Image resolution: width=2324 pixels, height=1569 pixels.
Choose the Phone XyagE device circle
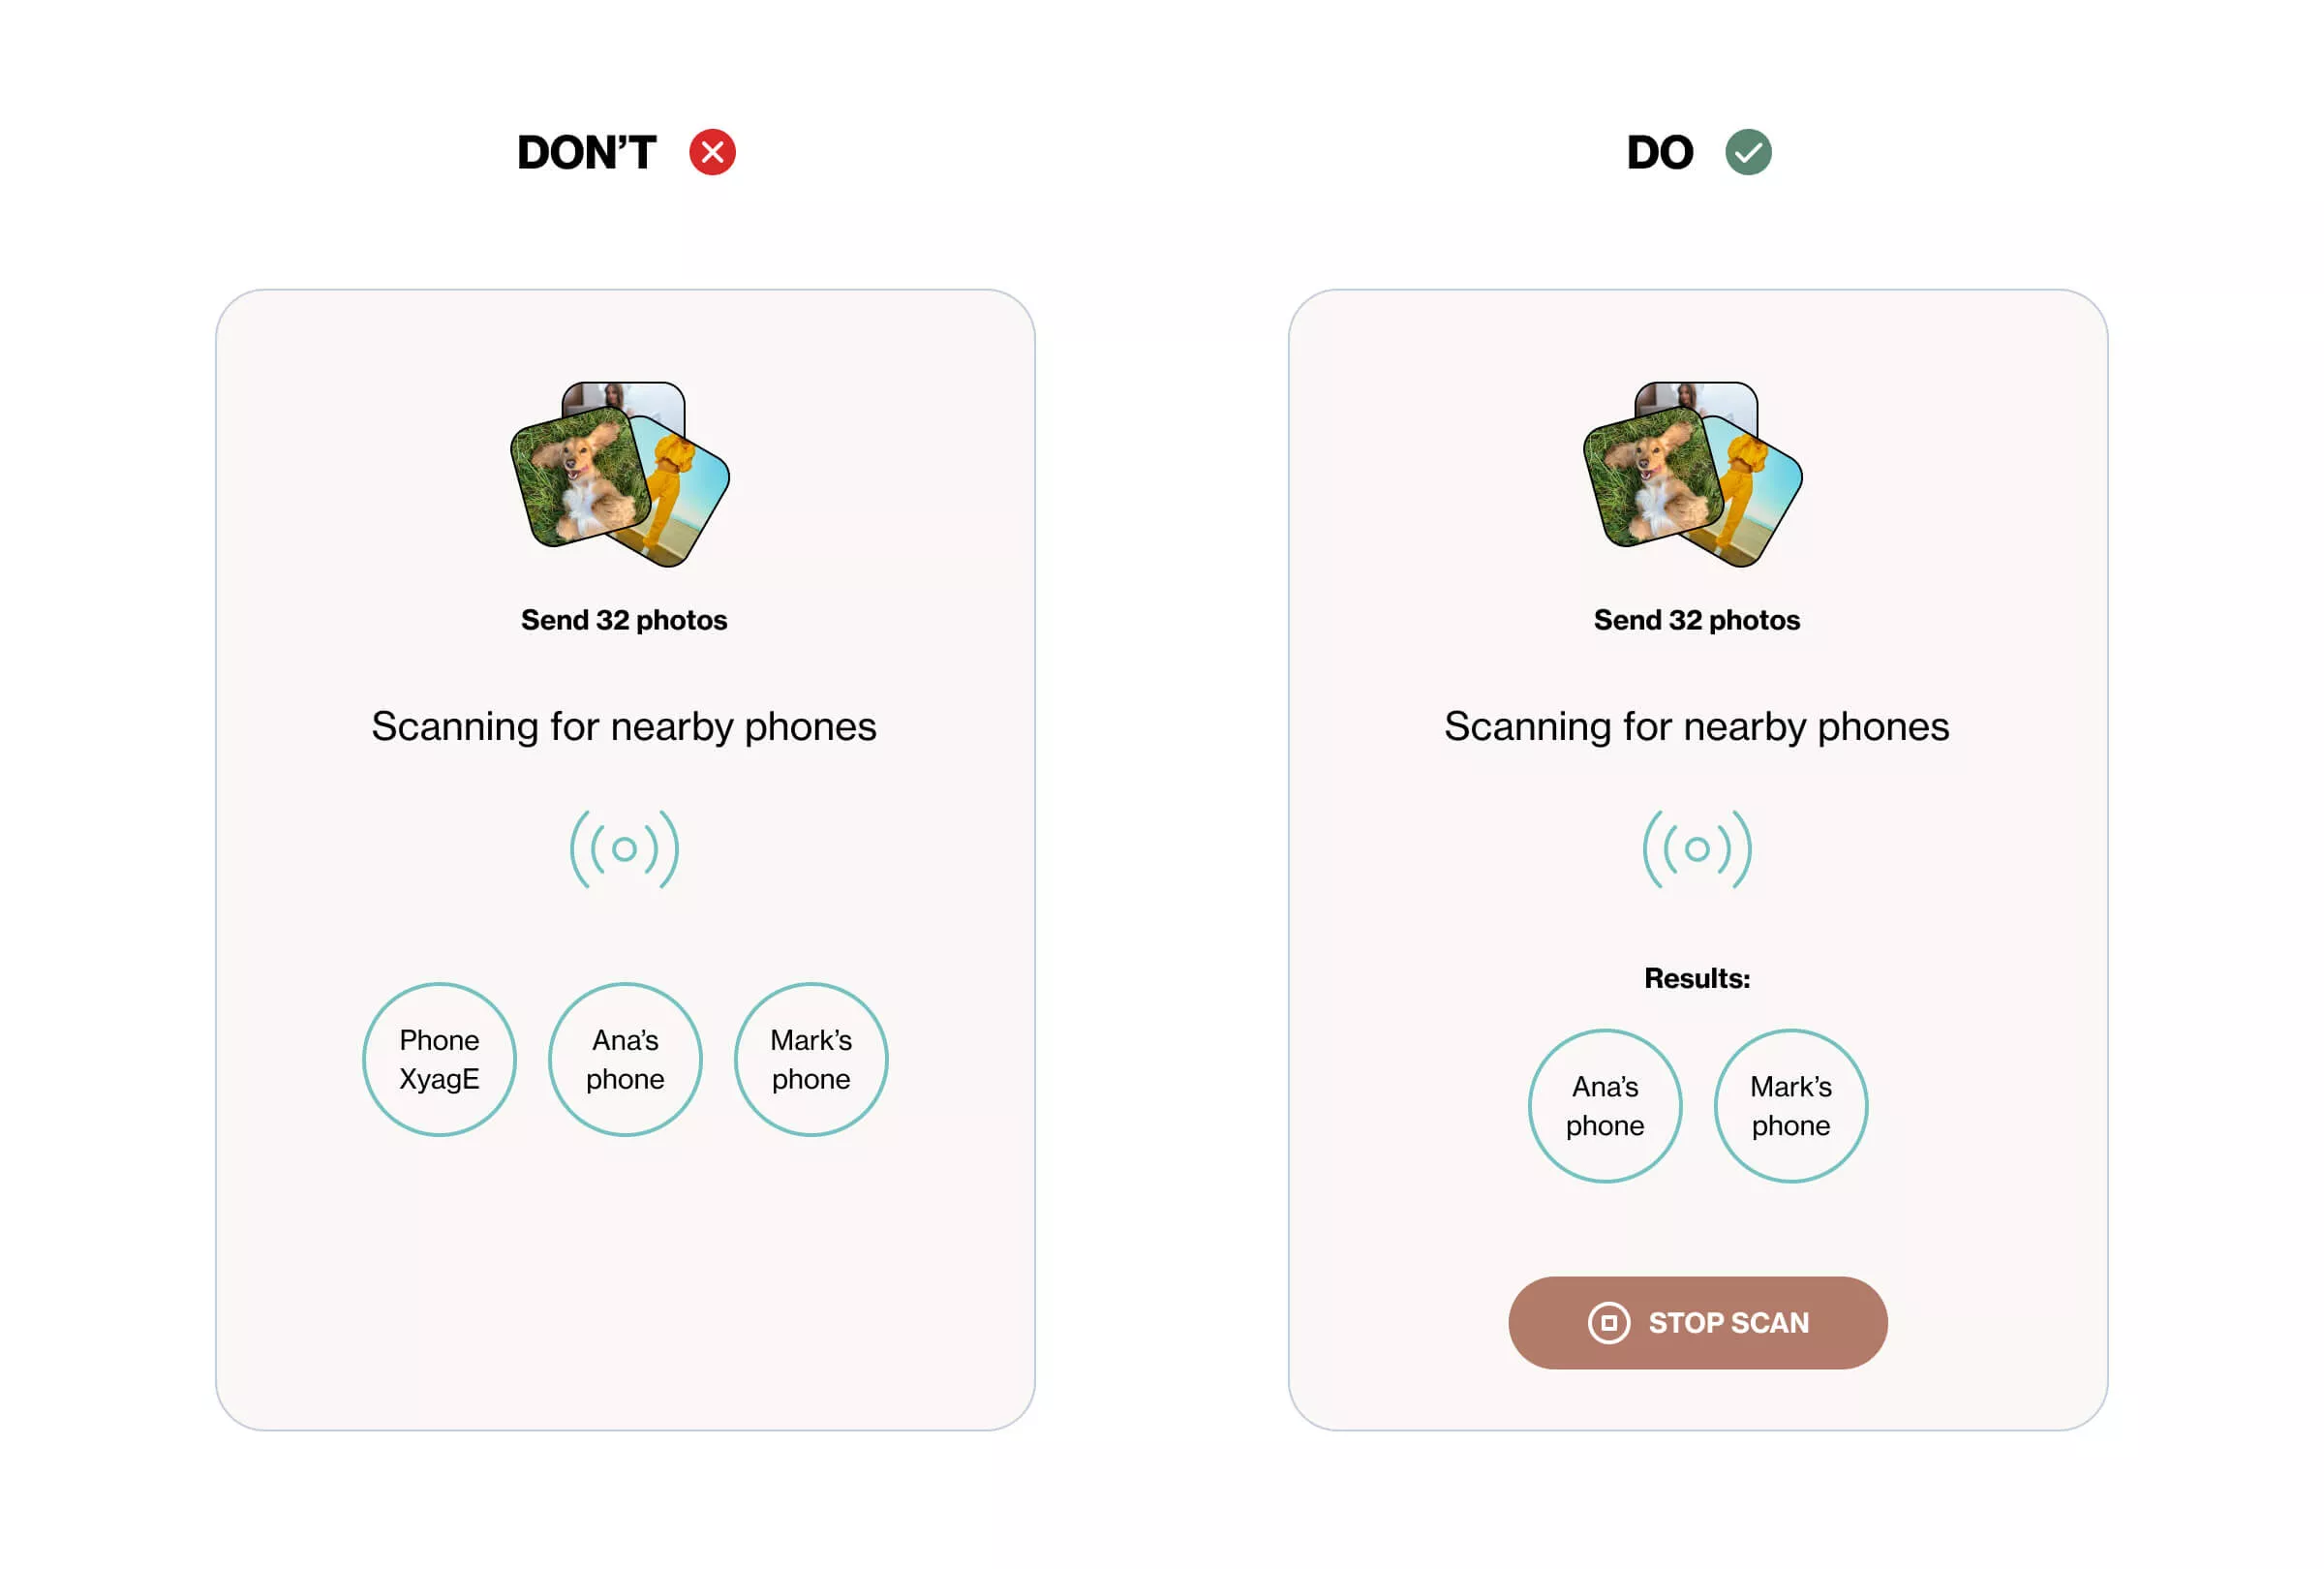click(439, 1059)
